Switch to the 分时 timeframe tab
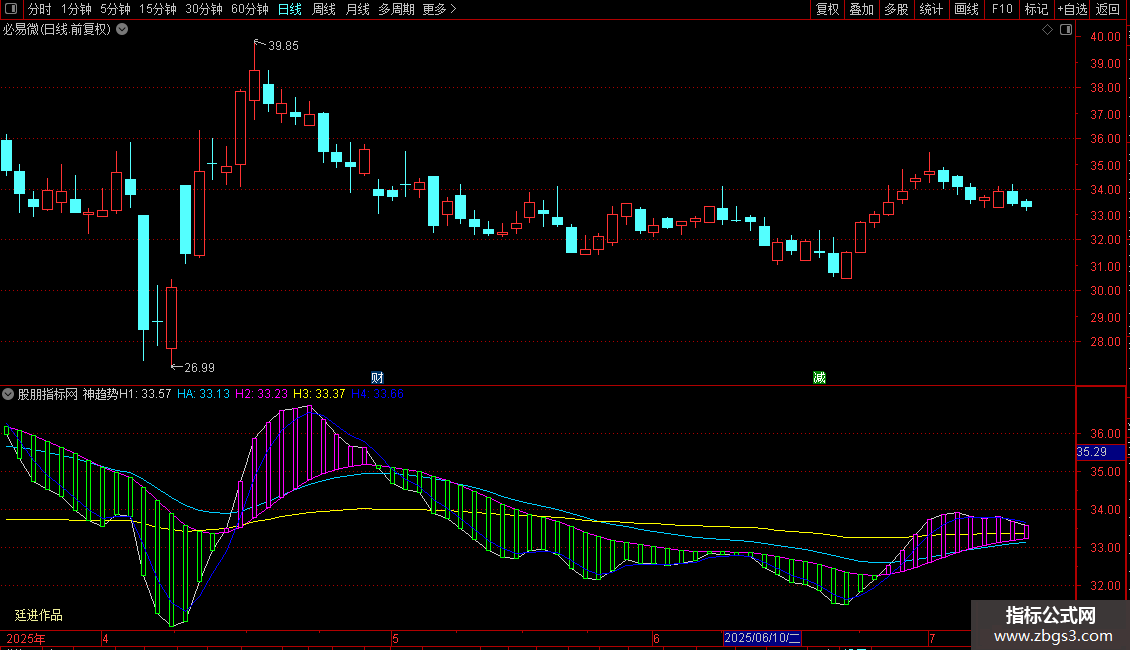 [x=40, y=9]
